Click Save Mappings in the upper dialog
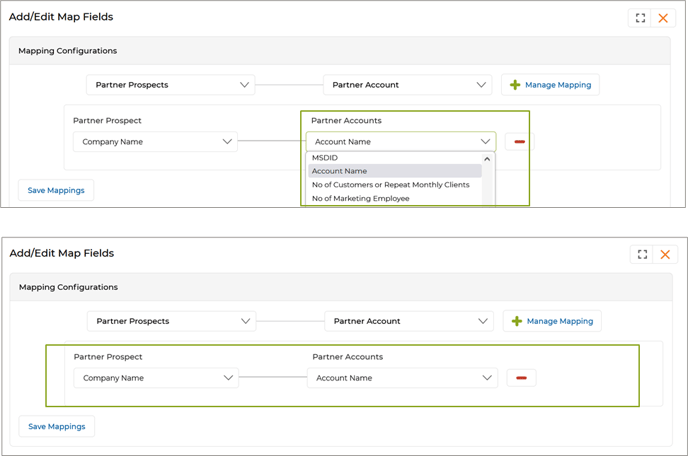 [x=56, y=190]
